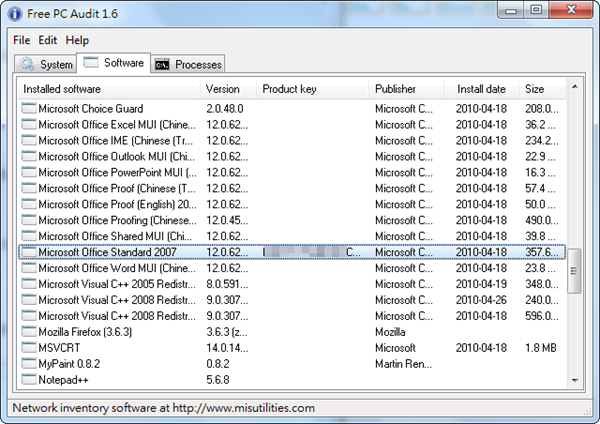Click the Software tab window icon
This screenshot has width=600, height=424.
click(91, 62)
